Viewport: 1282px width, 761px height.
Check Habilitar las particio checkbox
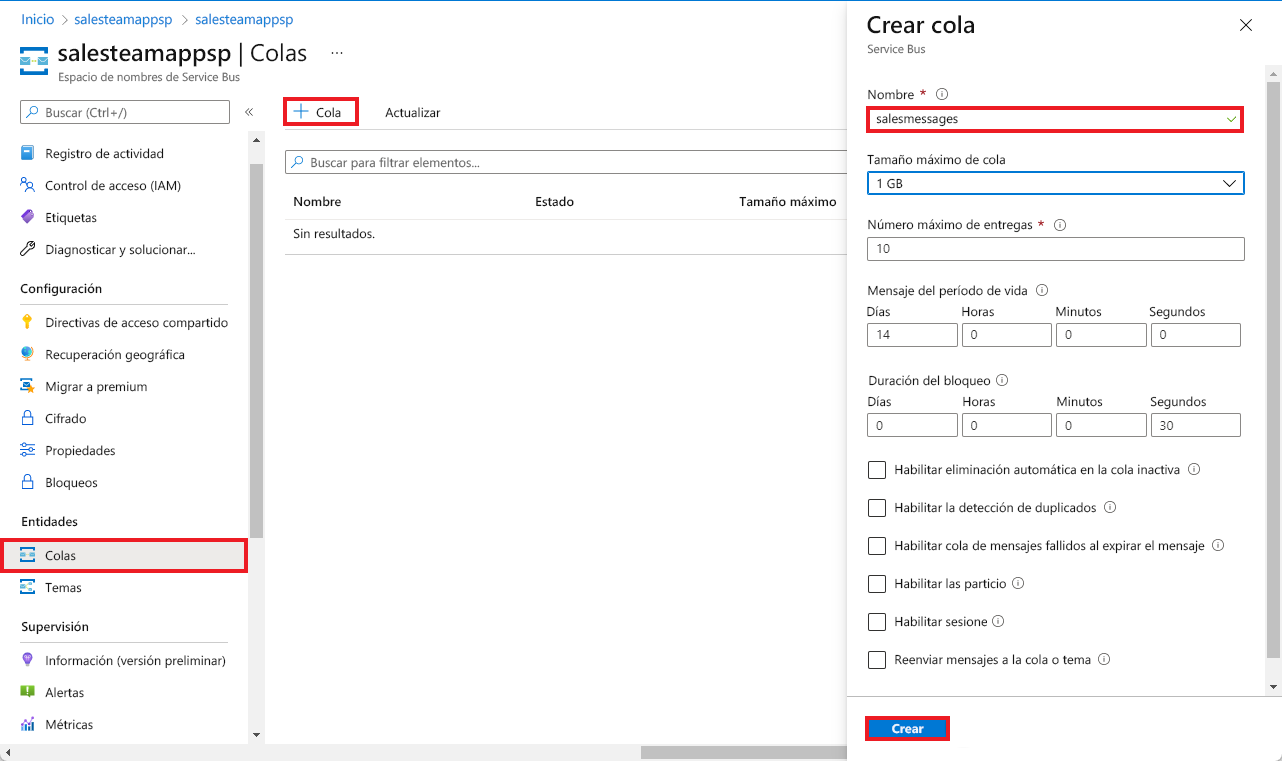coord(877,583)
